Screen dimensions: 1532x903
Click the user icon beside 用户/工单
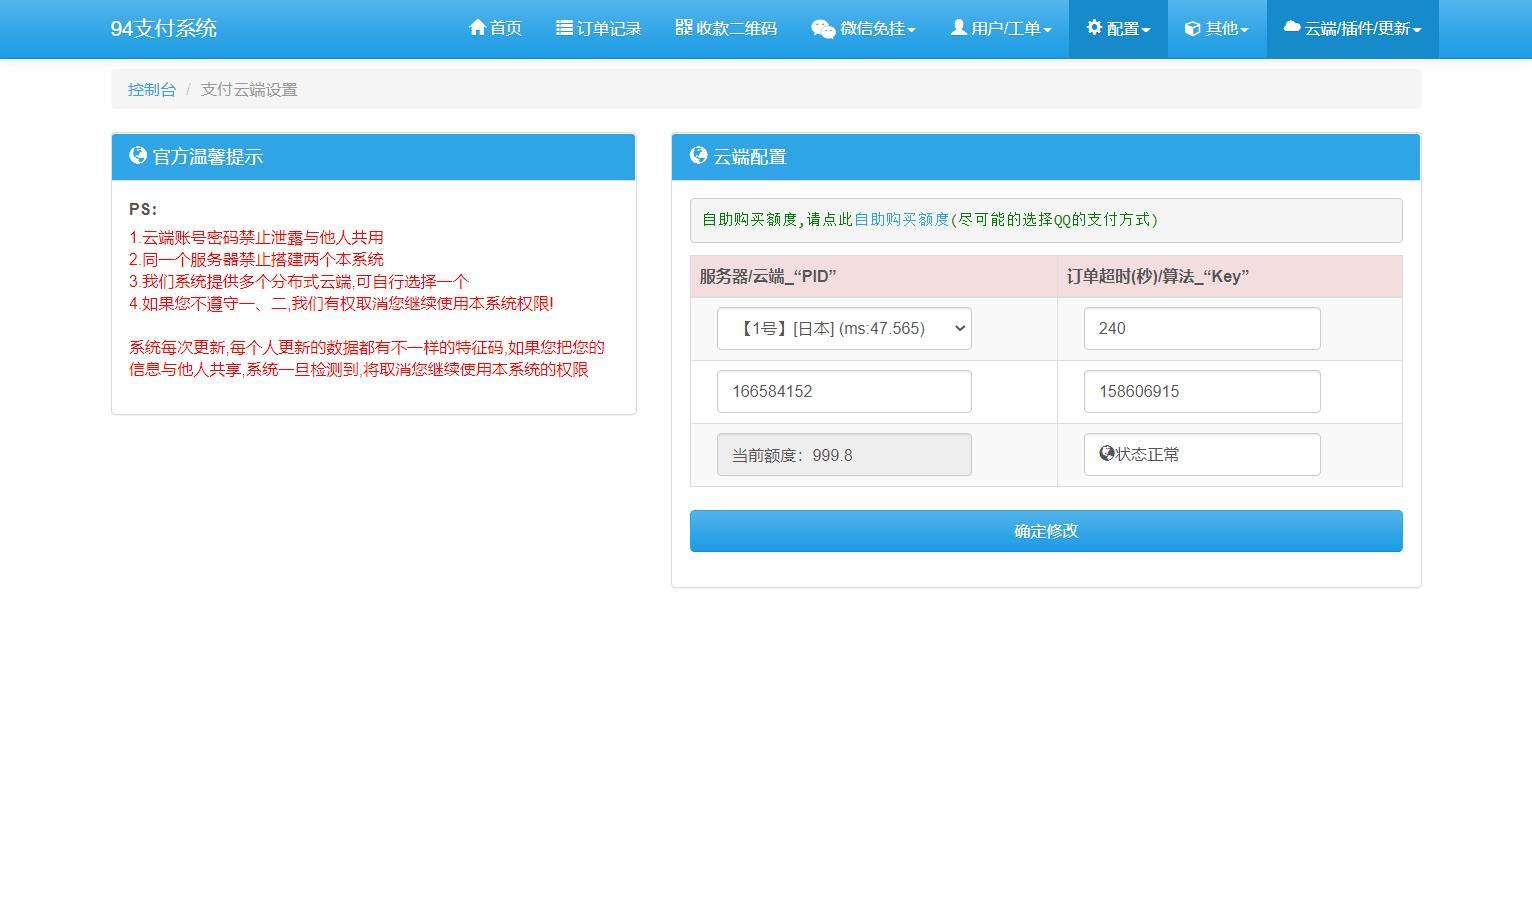(x=958, y=28)
